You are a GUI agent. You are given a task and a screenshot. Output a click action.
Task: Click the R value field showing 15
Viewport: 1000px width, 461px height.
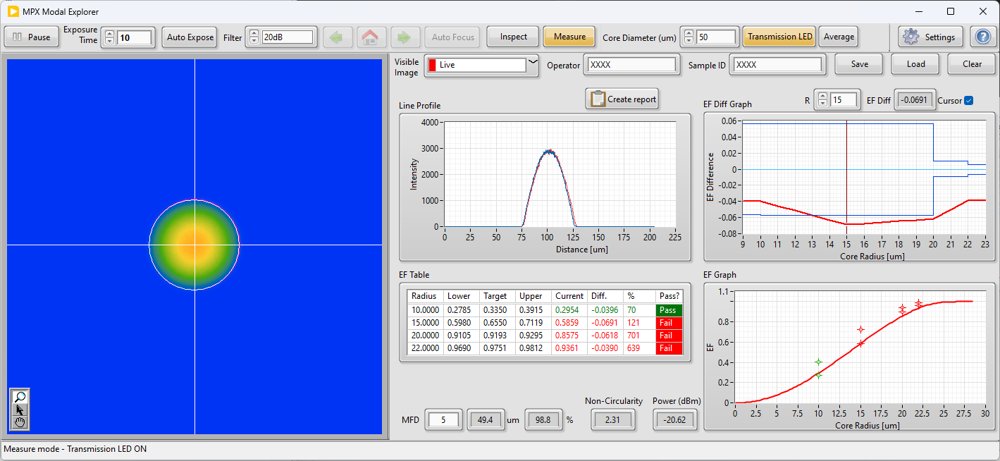coord(844,100)
